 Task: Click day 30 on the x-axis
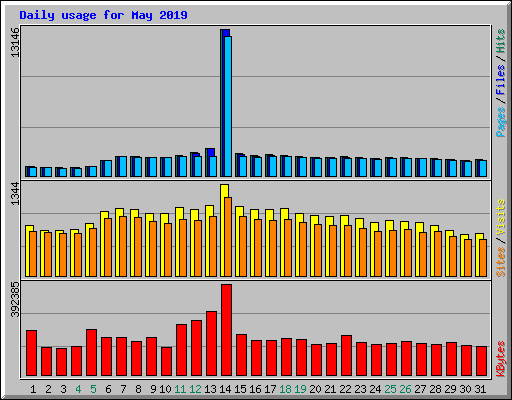(465, 389)
